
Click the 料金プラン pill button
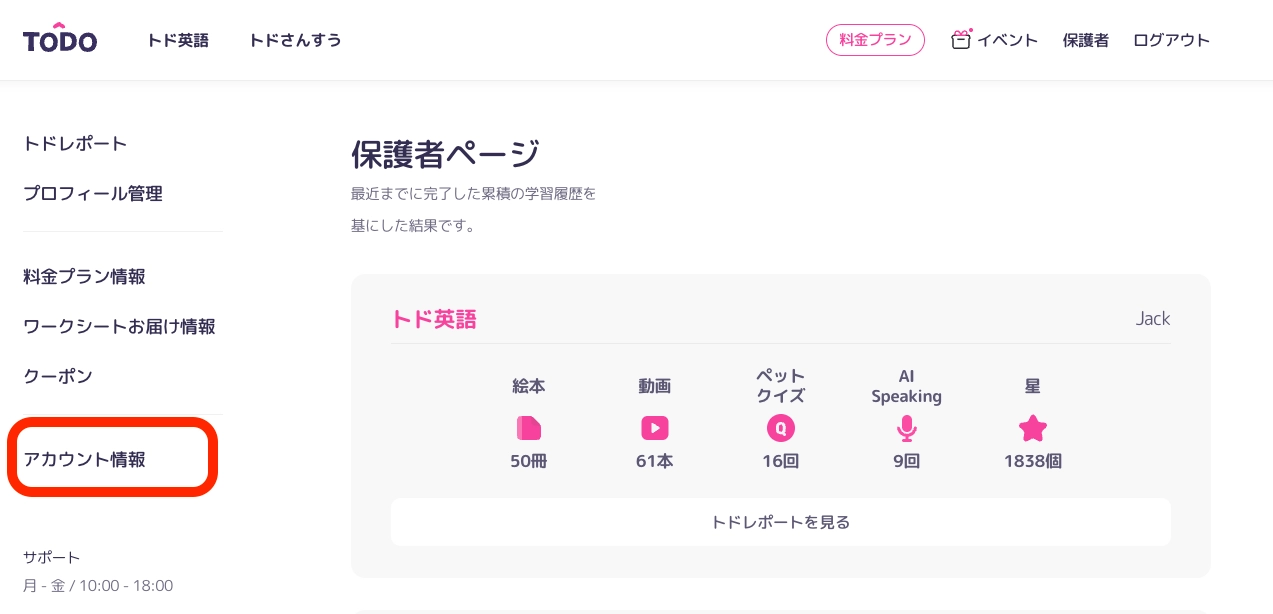(875, 40)
